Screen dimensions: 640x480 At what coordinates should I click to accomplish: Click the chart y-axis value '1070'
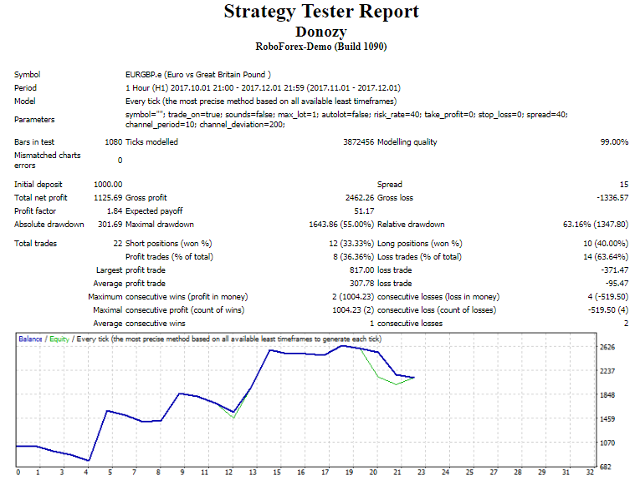[x=607, y=443]
